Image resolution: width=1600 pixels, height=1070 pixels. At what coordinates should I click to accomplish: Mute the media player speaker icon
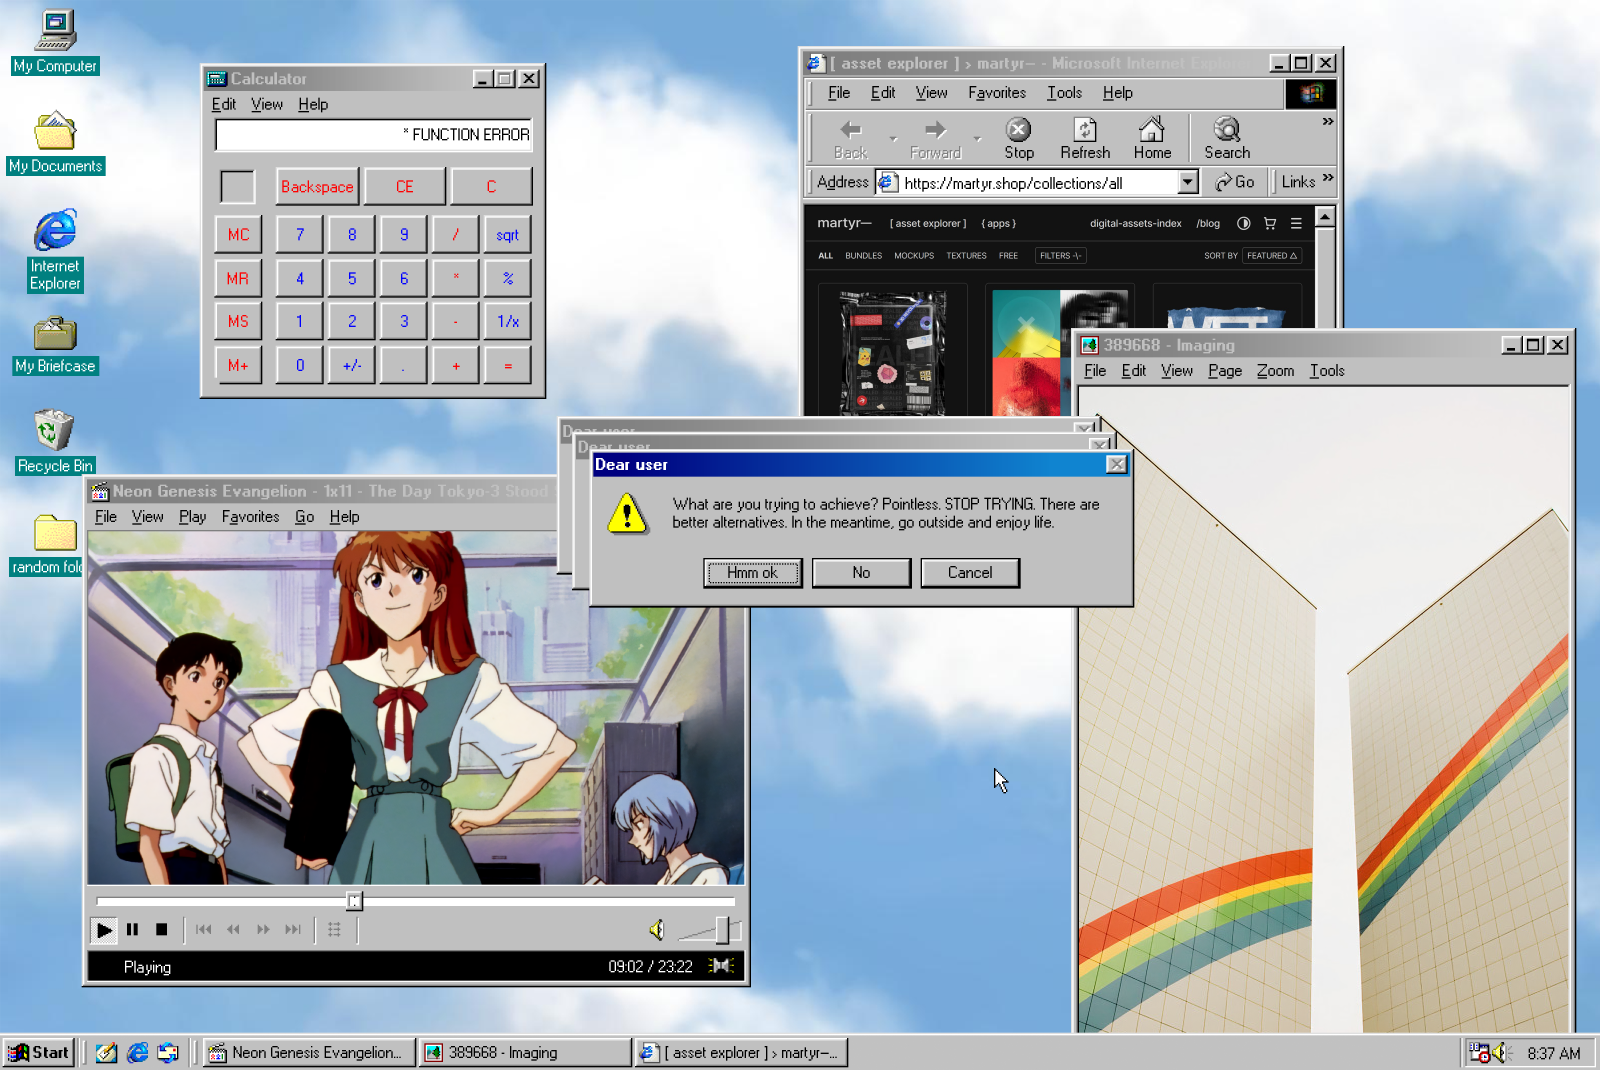[x=657, y=930]
